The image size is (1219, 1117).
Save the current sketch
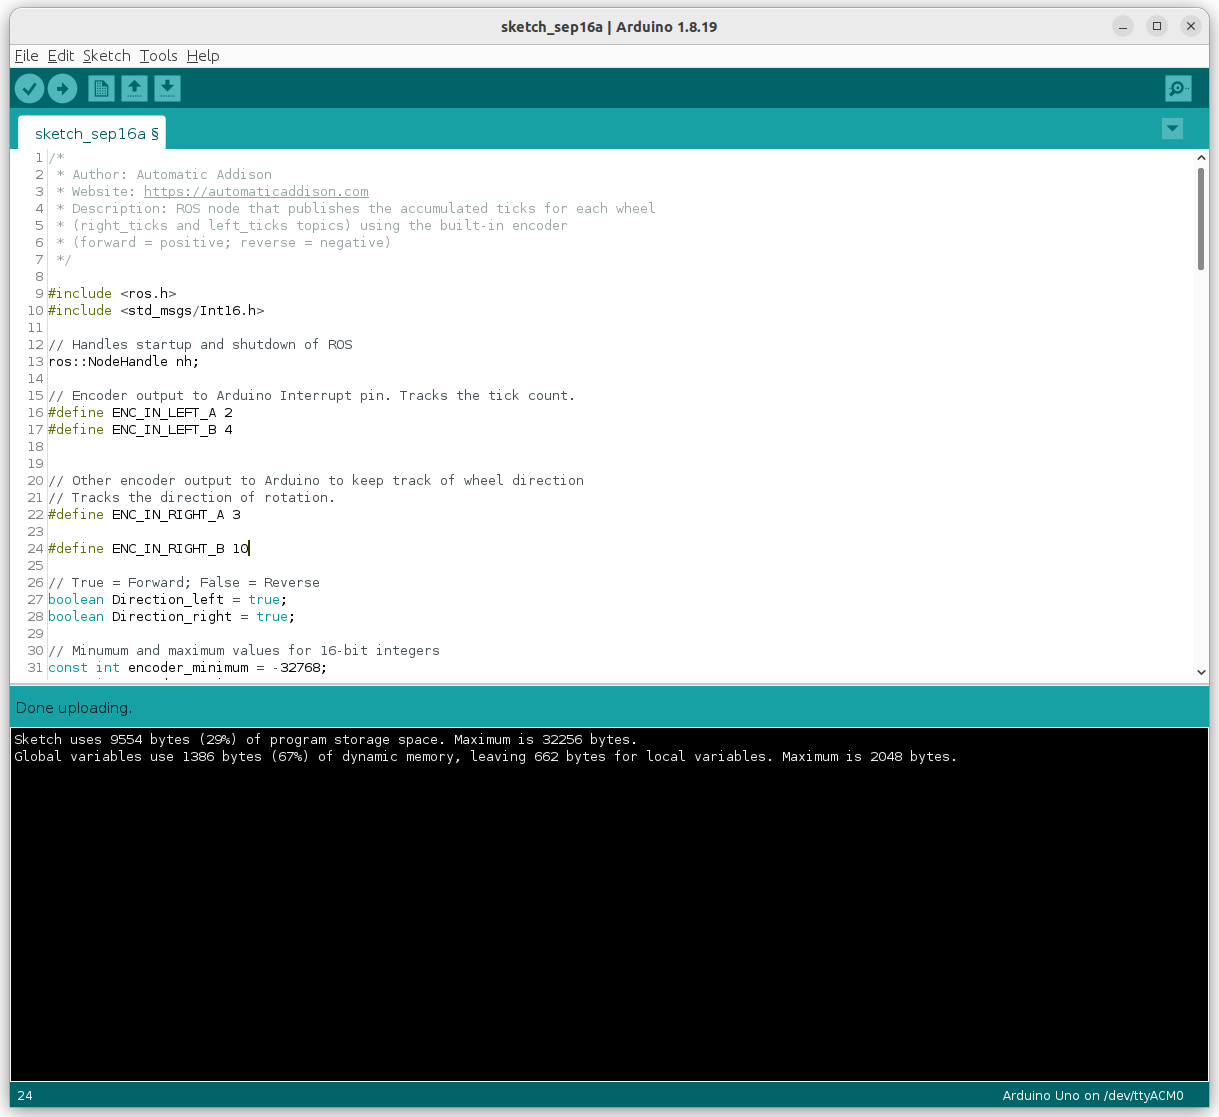pyautogui.click(x=167, y=89)
